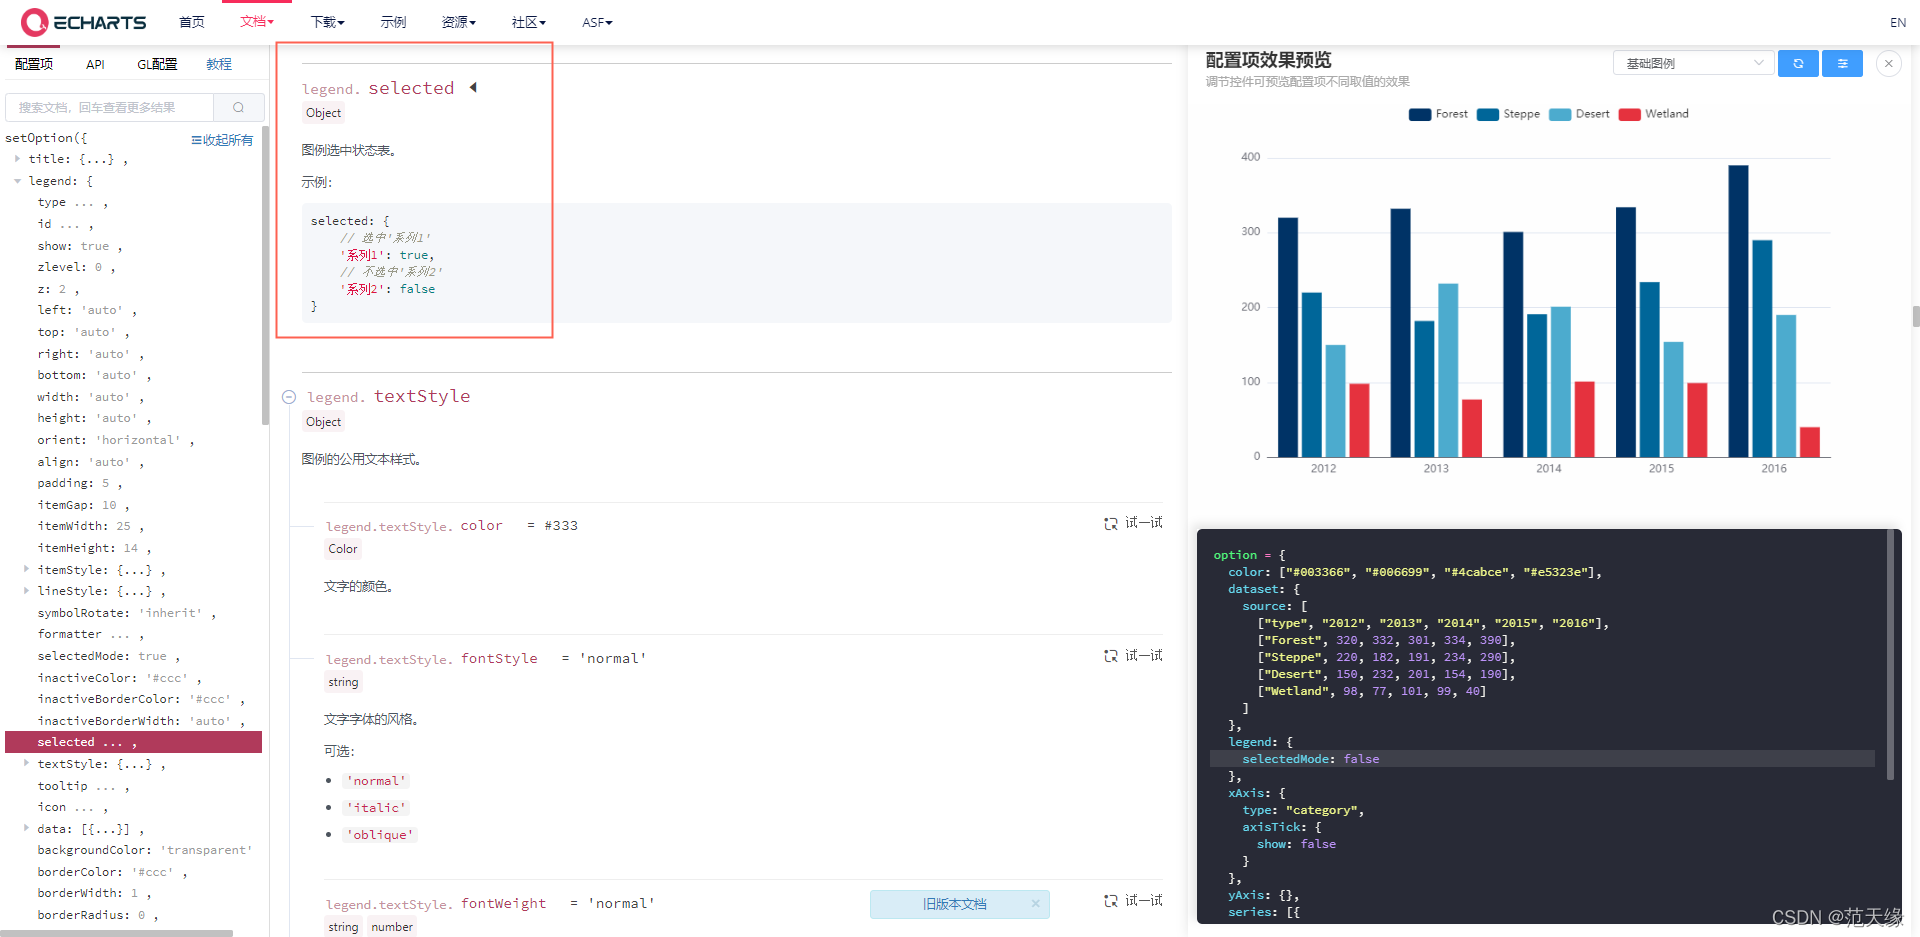Open the ASF dropdown menu
1920x937 pixels.
597,22
